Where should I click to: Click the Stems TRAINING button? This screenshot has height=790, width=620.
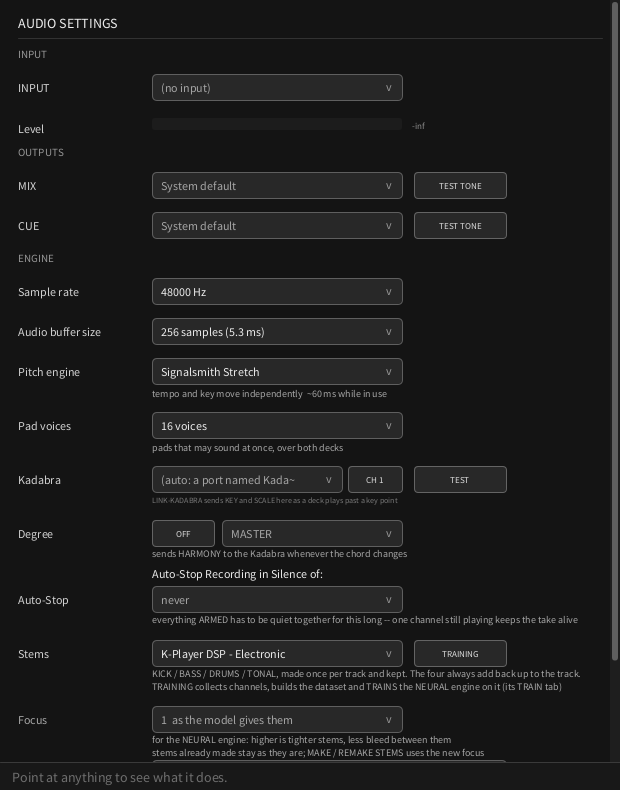[460, 653]
